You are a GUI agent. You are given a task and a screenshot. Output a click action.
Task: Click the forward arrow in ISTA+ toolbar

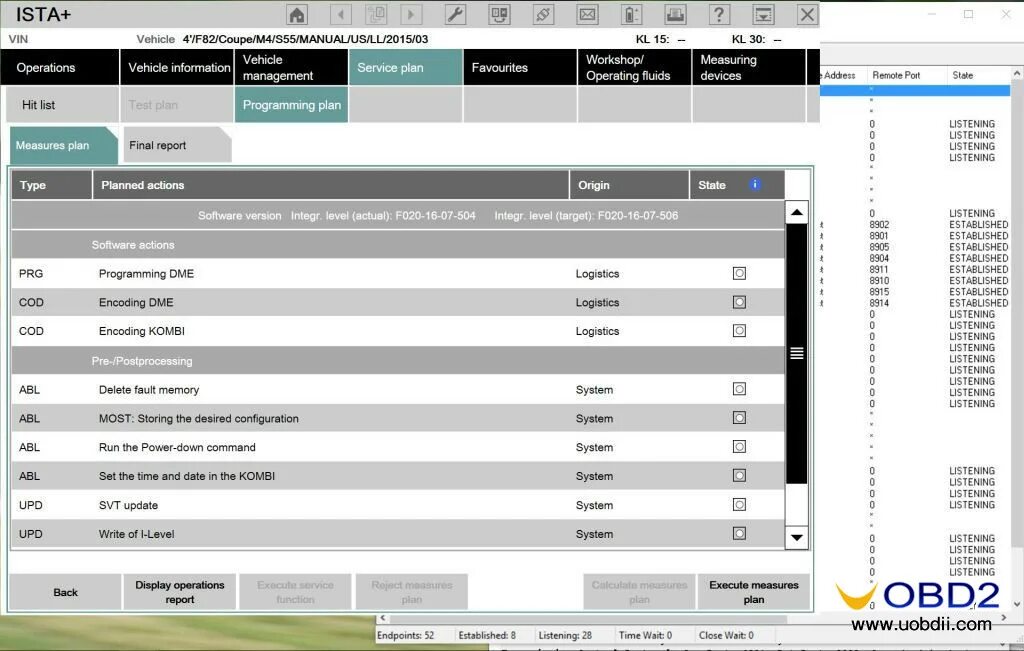click(411, 14)
